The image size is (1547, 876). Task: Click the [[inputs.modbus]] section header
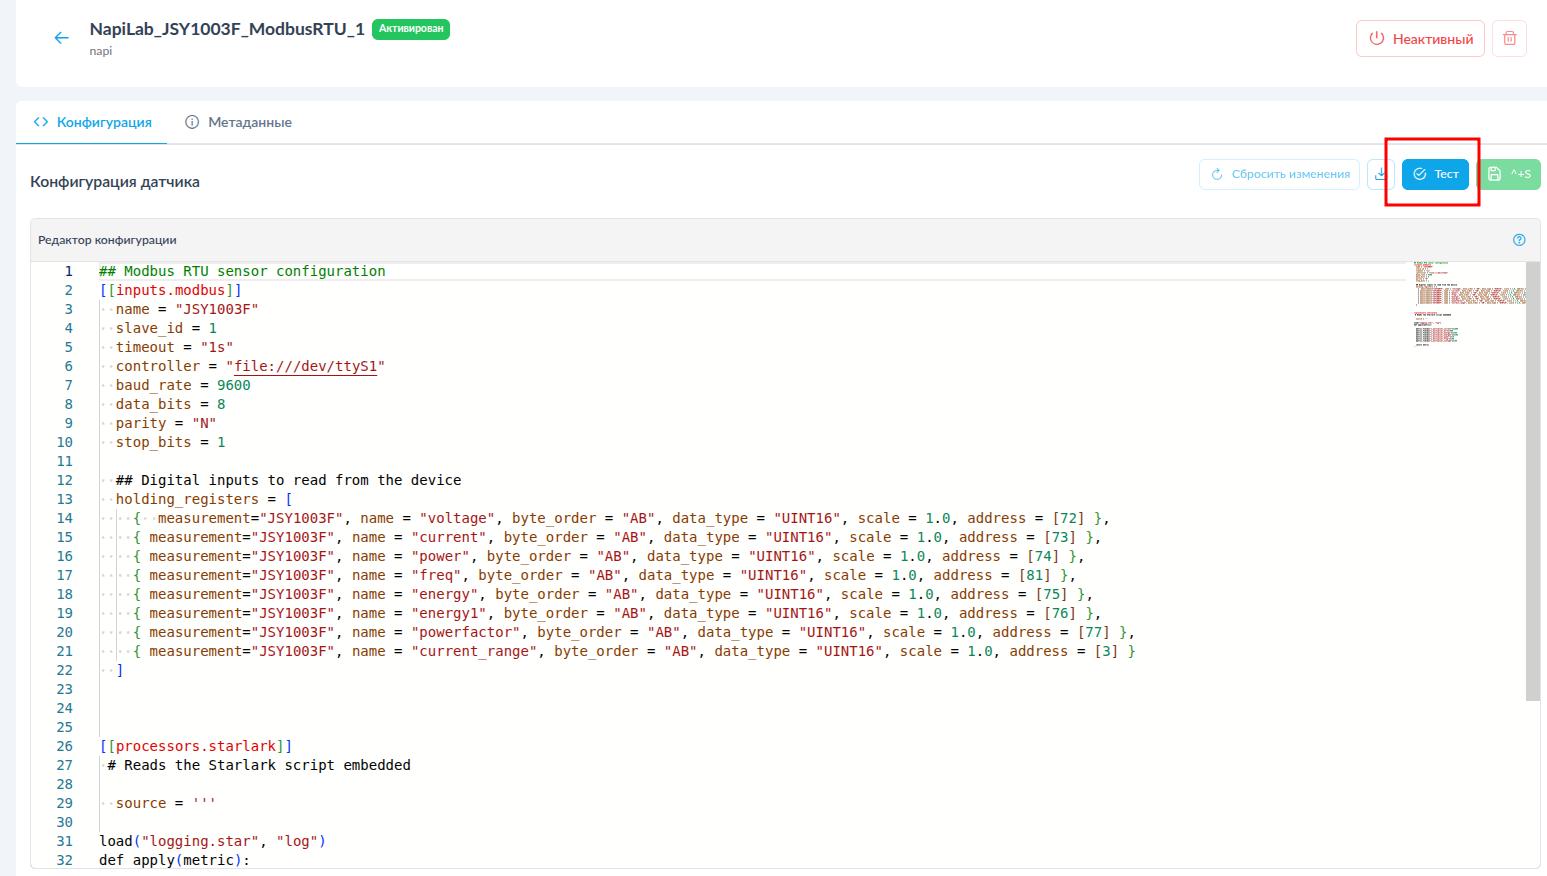tap(170, 290)
